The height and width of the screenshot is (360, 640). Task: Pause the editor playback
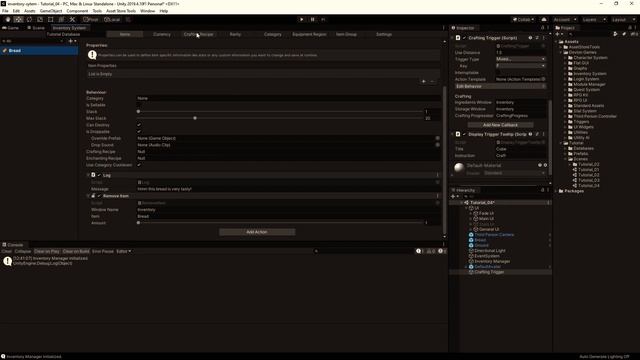[313, 20]
